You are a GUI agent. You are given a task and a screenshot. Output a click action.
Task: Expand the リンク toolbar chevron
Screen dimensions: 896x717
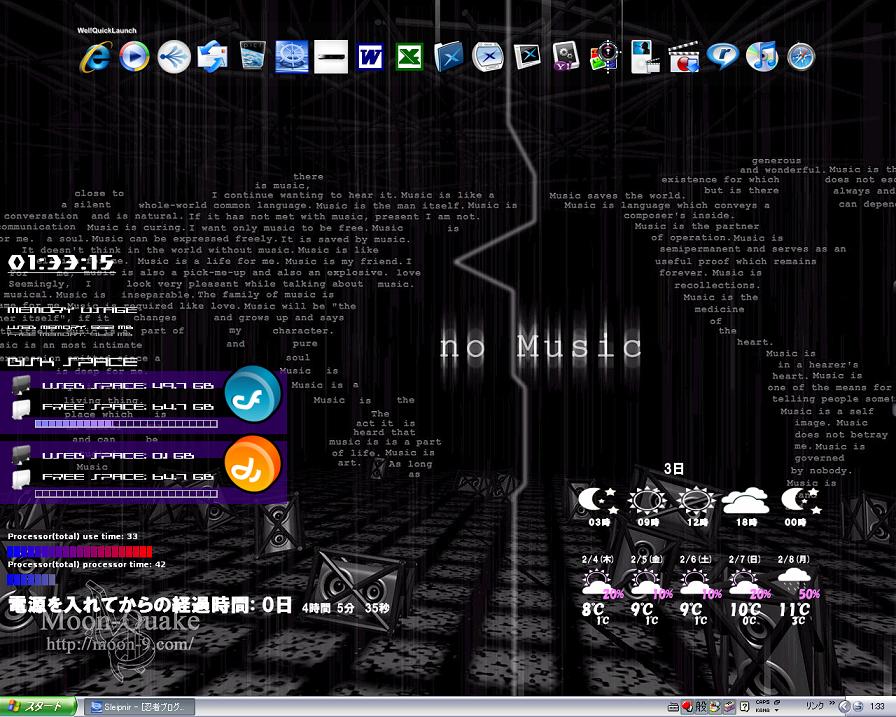coord(832,703)
